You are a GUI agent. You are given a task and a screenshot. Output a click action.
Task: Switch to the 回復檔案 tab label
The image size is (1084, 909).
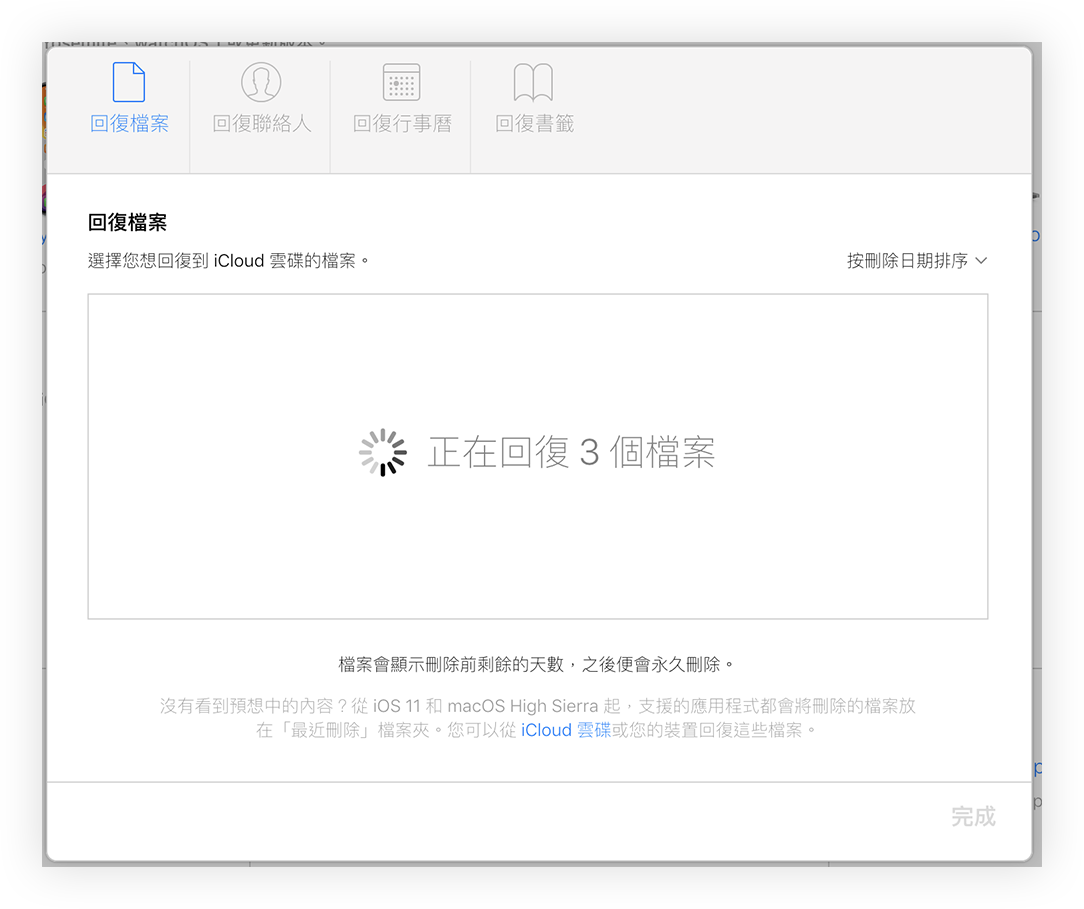tap(129, 124)
